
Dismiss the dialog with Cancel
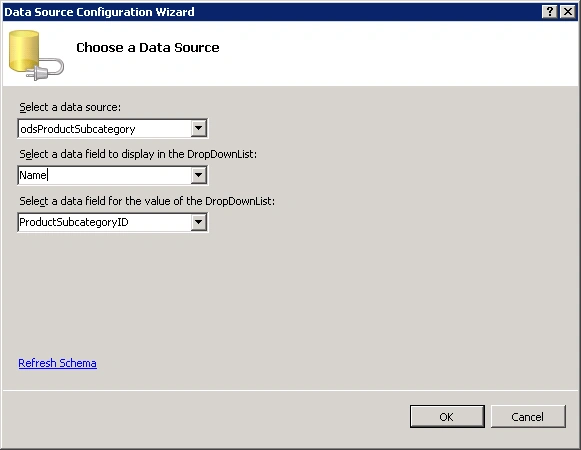point(528,417)
